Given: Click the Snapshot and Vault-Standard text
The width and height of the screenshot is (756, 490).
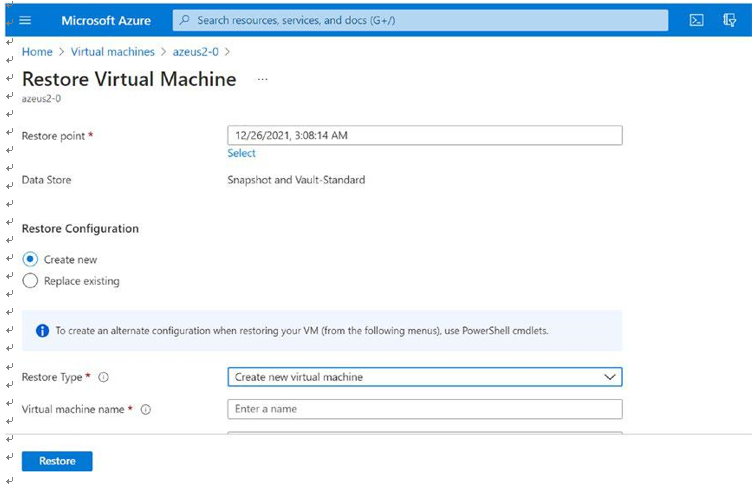Looking at the screenshot, I should (296, 180).
